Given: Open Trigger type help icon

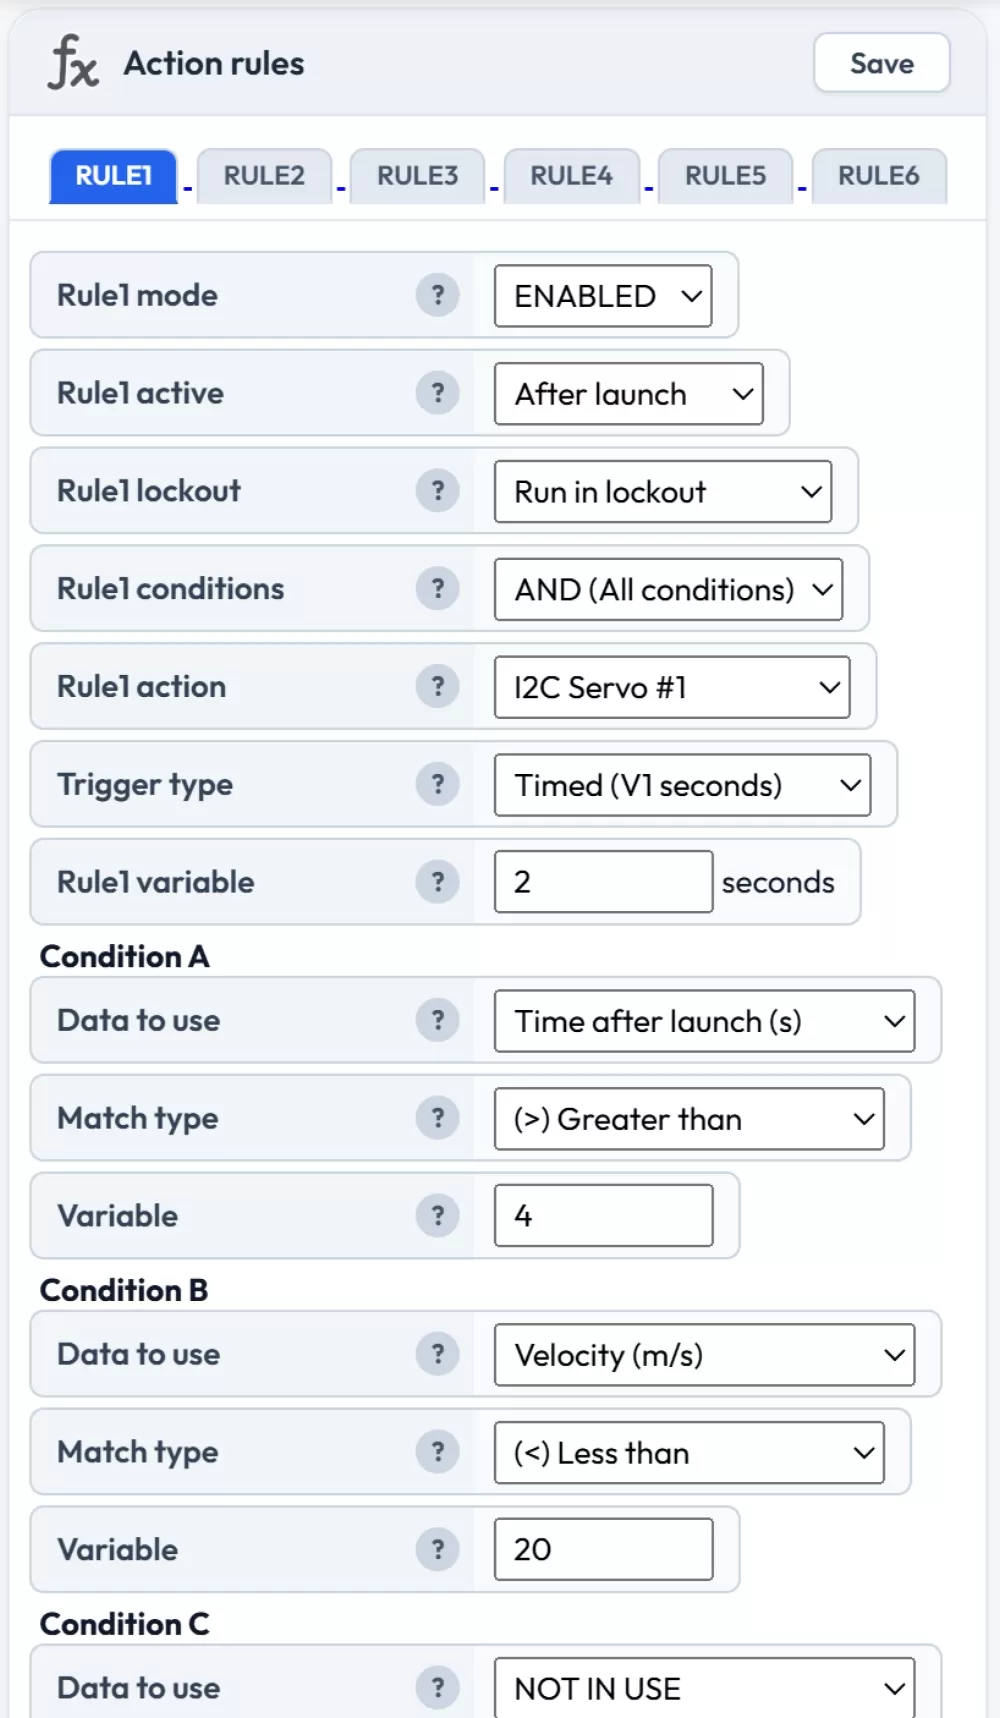Looking at the screenshot, I should pos(437,784).
